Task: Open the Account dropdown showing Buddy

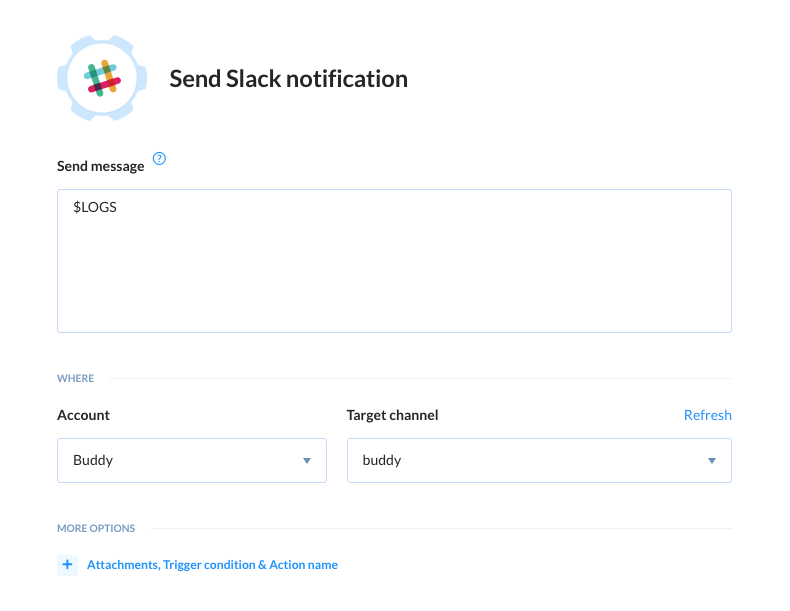Action: (x=192, y=460)
